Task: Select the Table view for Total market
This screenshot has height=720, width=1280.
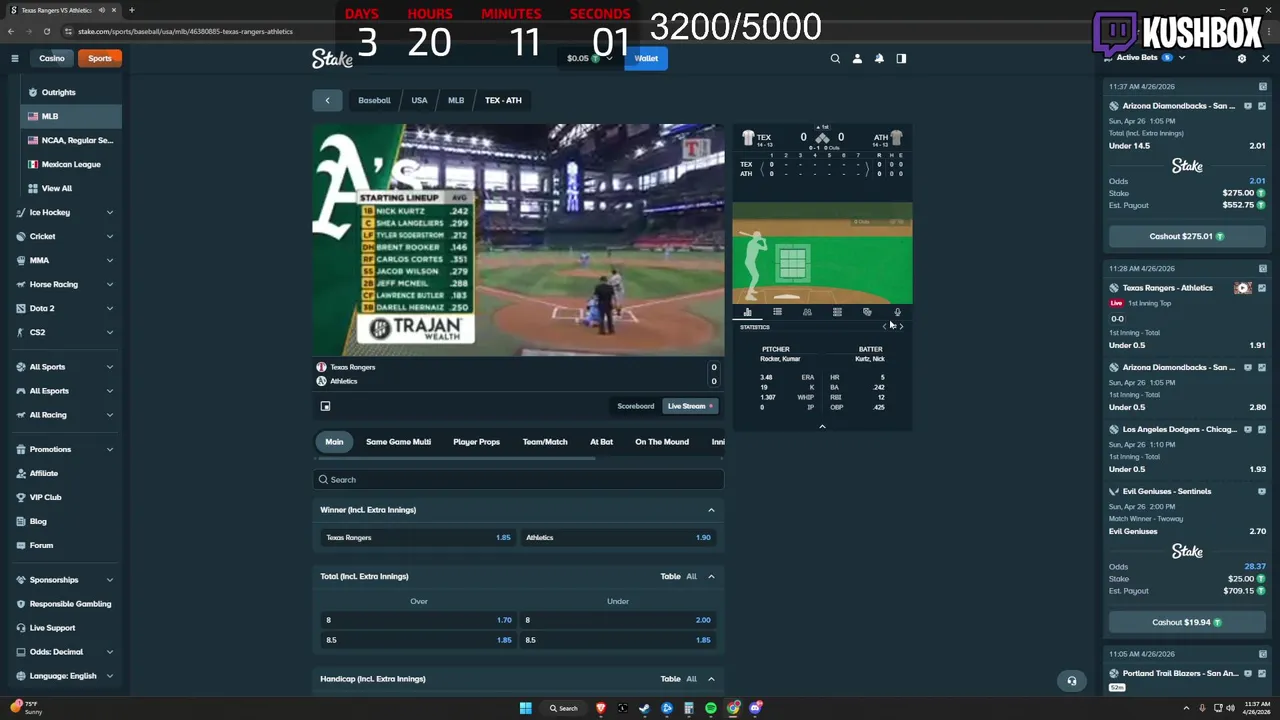Action: click(670, 576)
